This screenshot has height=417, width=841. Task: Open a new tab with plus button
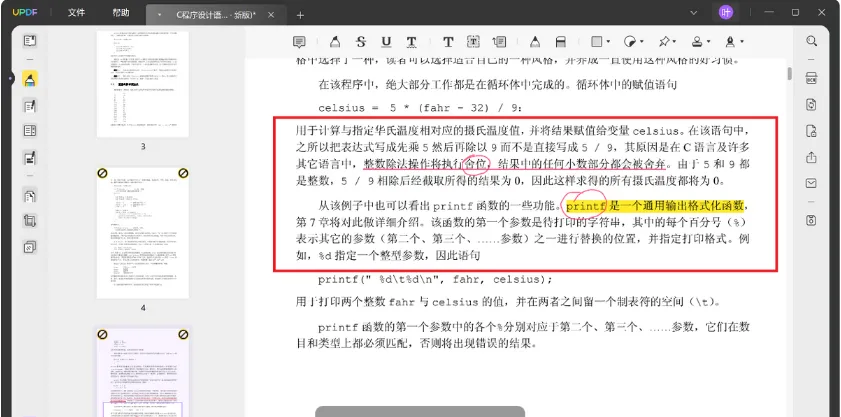point(299,14)
